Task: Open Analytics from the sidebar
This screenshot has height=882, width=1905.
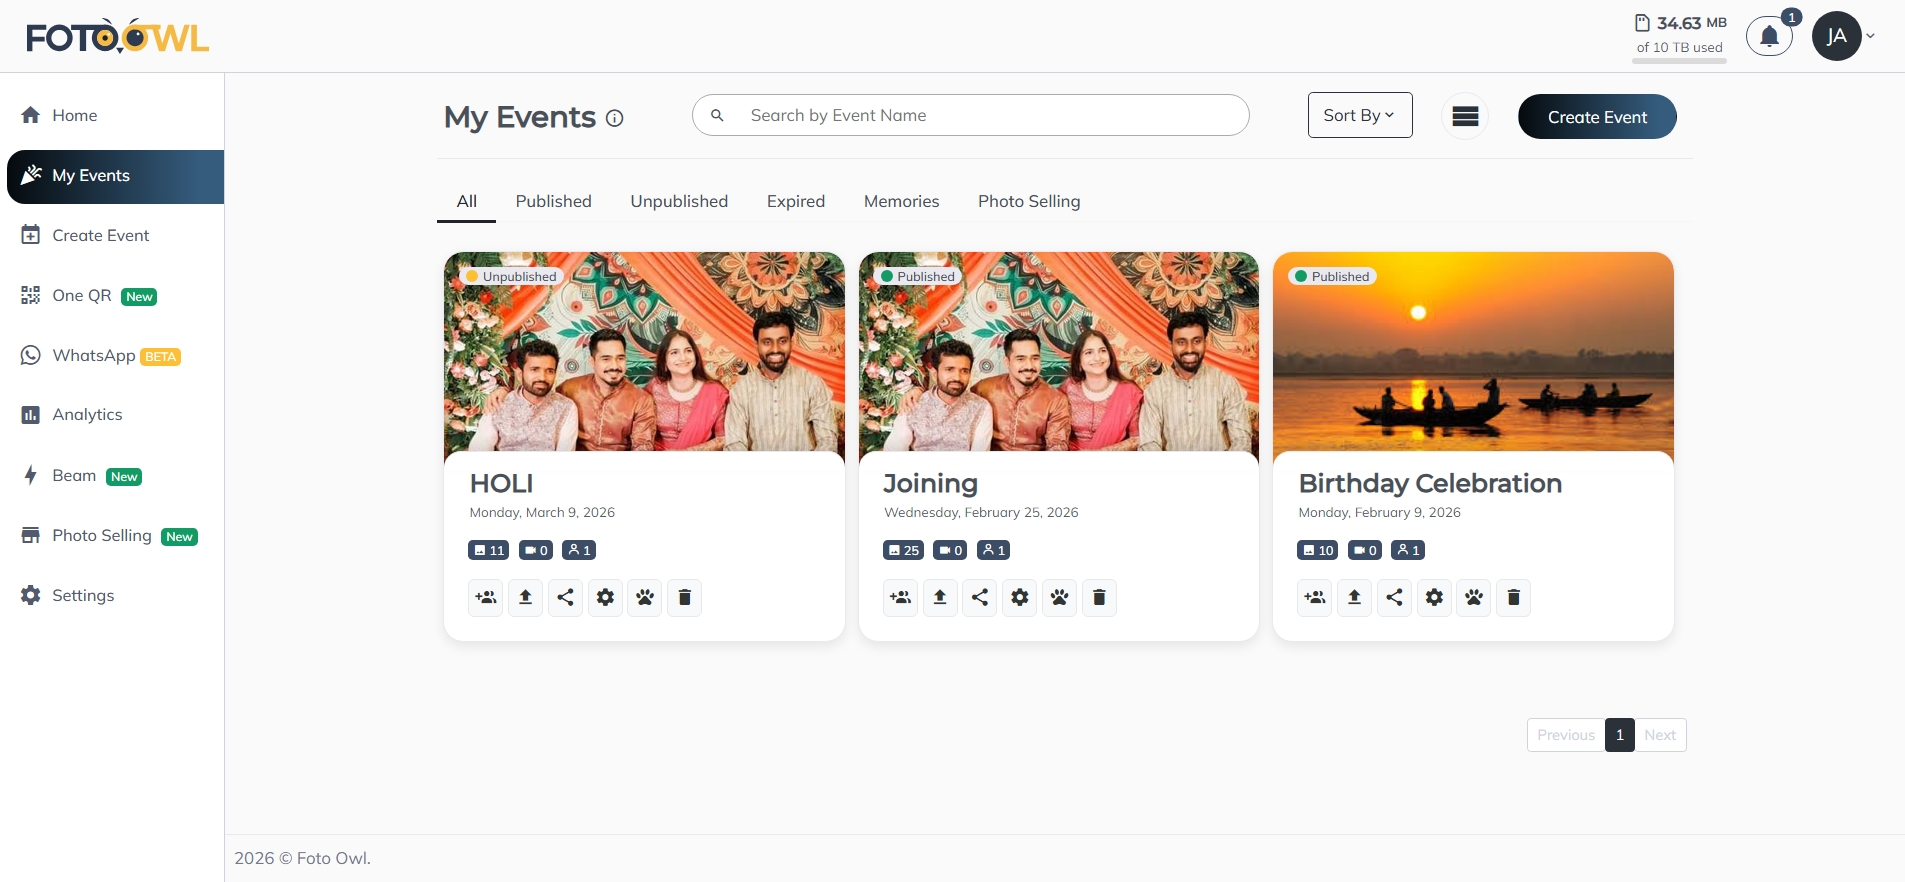Action: coord(87,414)
